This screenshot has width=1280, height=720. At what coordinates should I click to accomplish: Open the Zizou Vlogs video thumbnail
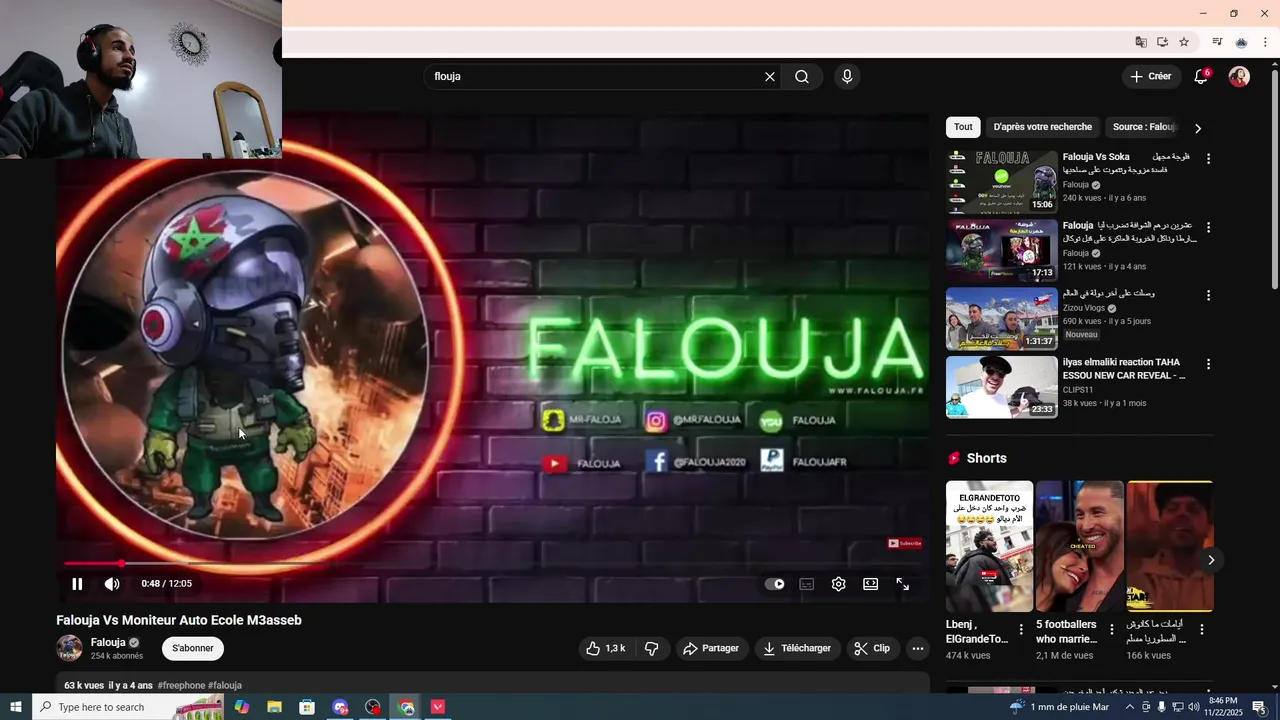click(x=1001, y=319)
